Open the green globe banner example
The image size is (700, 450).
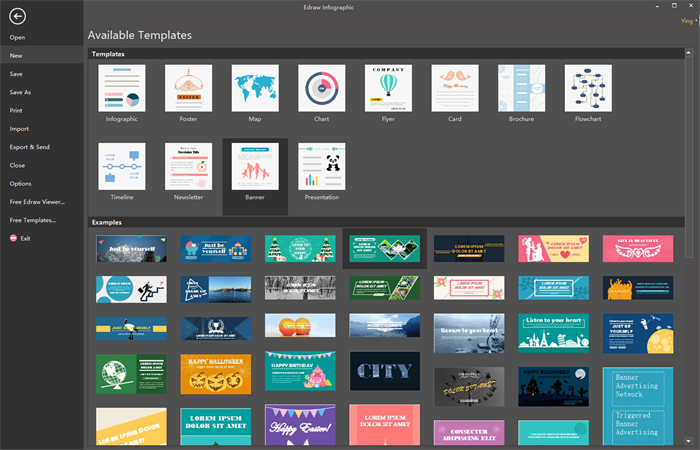[131, 374]
